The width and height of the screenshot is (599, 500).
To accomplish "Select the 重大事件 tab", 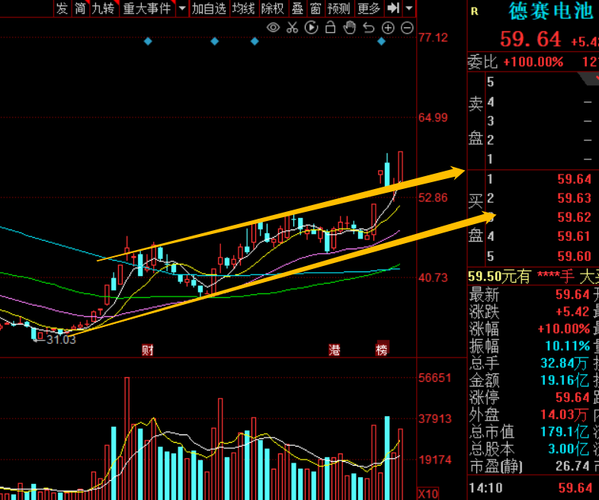I will (x=147, y=8).
